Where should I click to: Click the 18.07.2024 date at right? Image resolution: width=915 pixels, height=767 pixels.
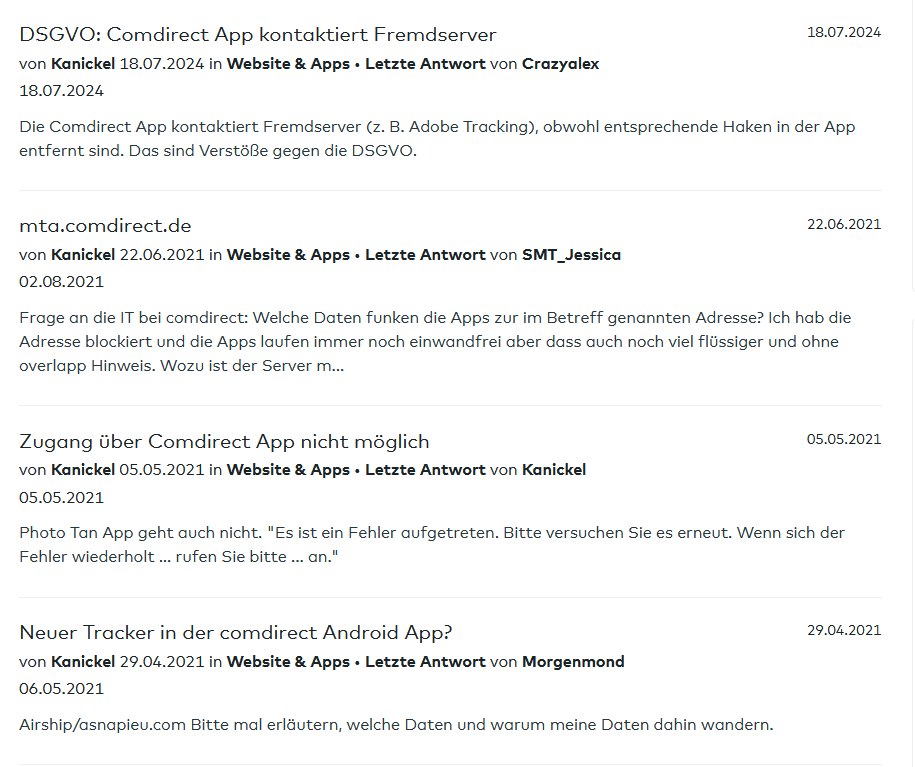(x=843, y=32)
